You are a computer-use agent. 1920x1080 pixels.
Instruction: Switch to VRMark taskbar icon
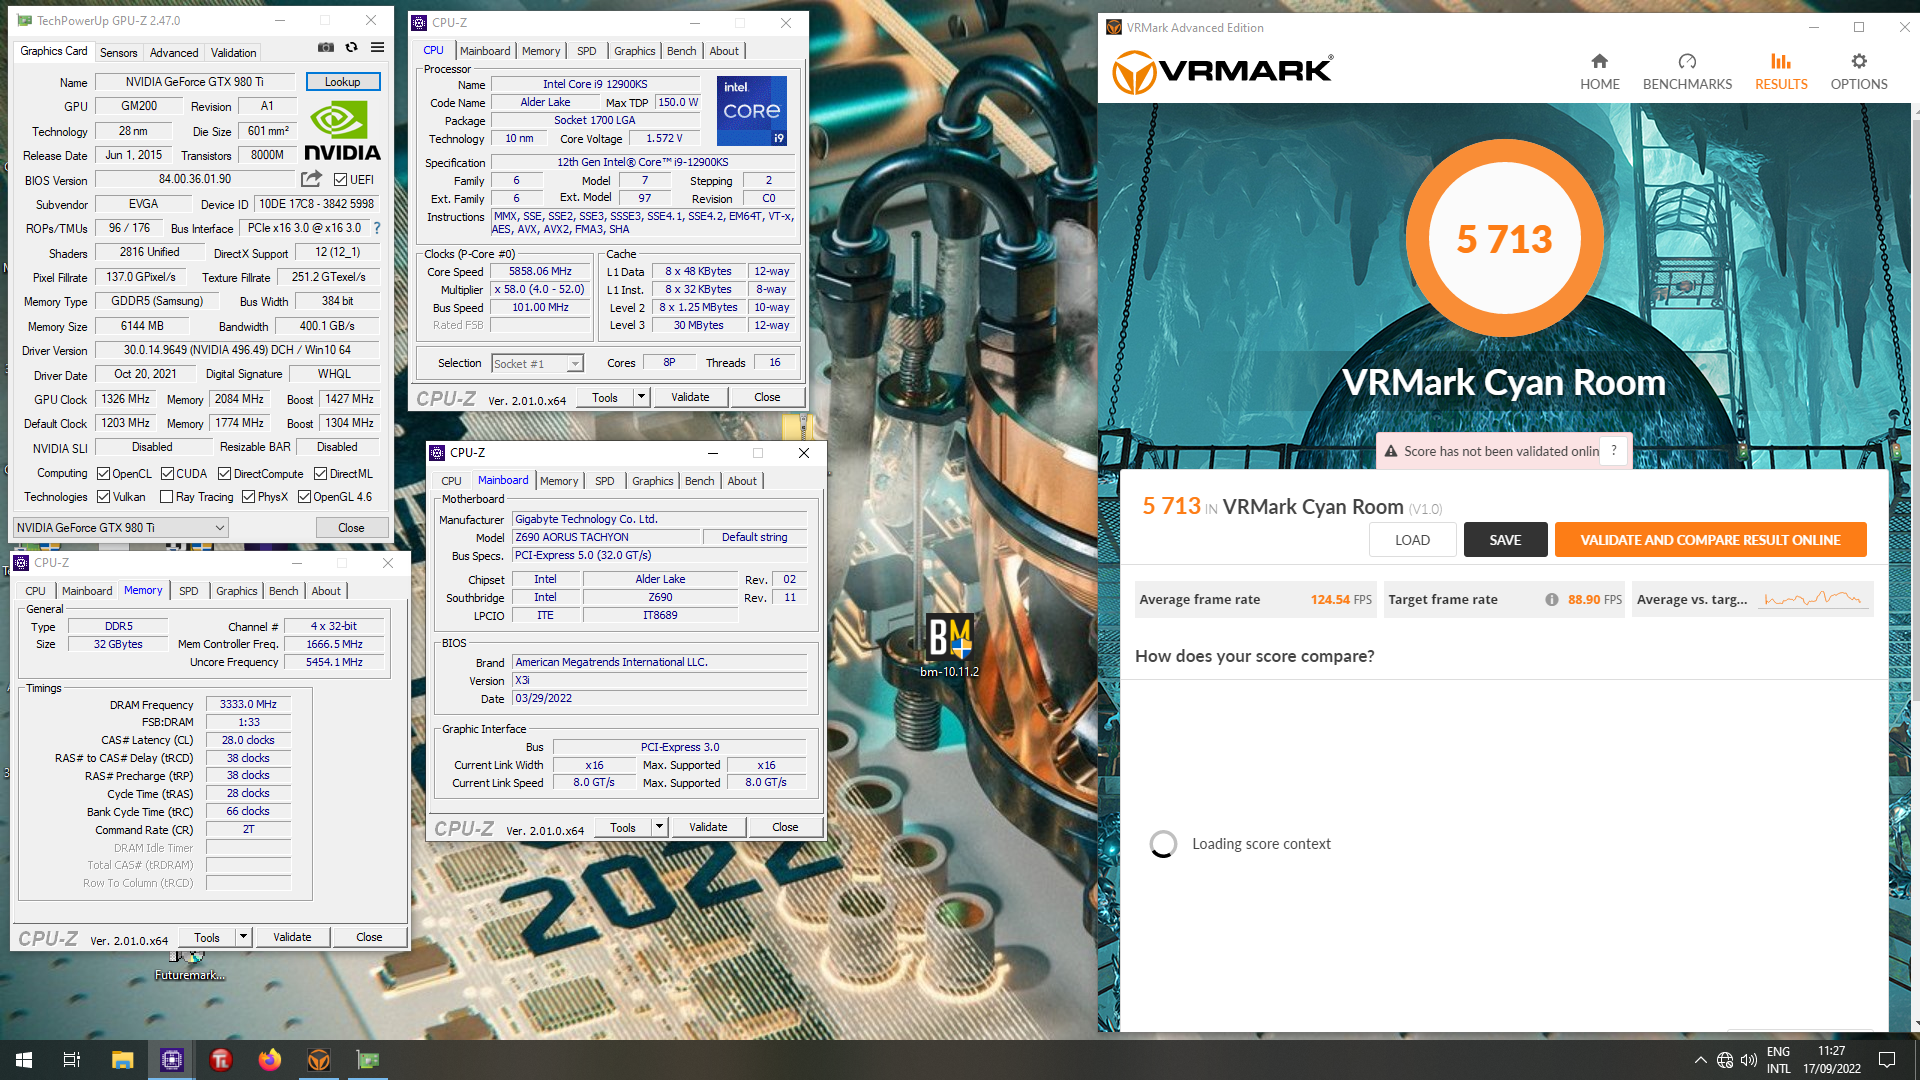319,1060
